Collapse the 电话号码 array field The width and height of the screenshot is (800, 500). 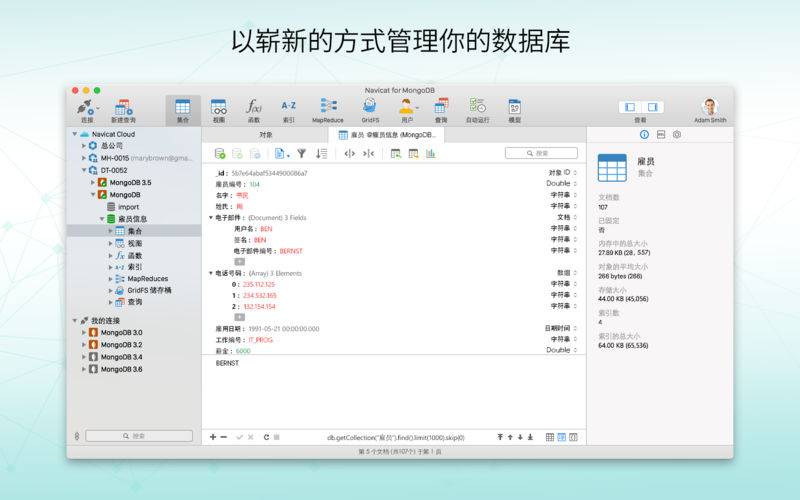pos(210,273)
